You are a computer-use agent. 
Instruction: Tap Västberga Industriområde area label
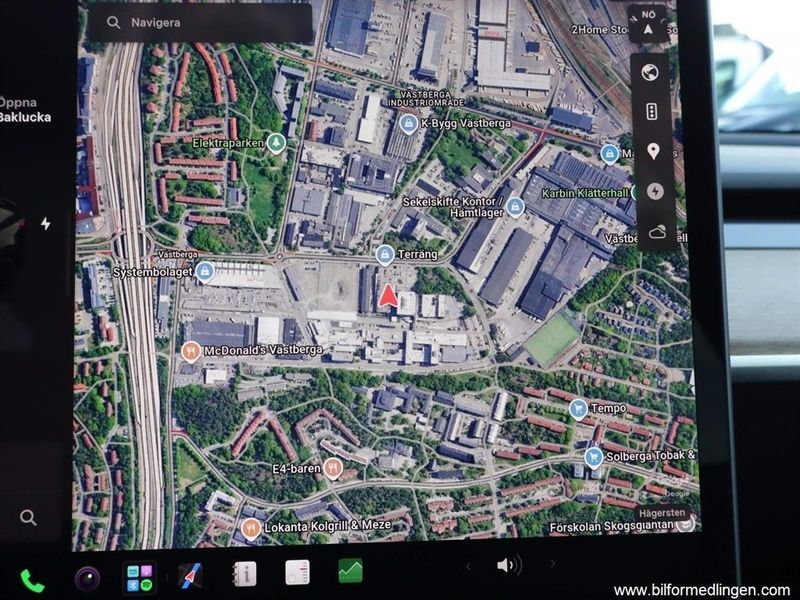coord(427,98)
